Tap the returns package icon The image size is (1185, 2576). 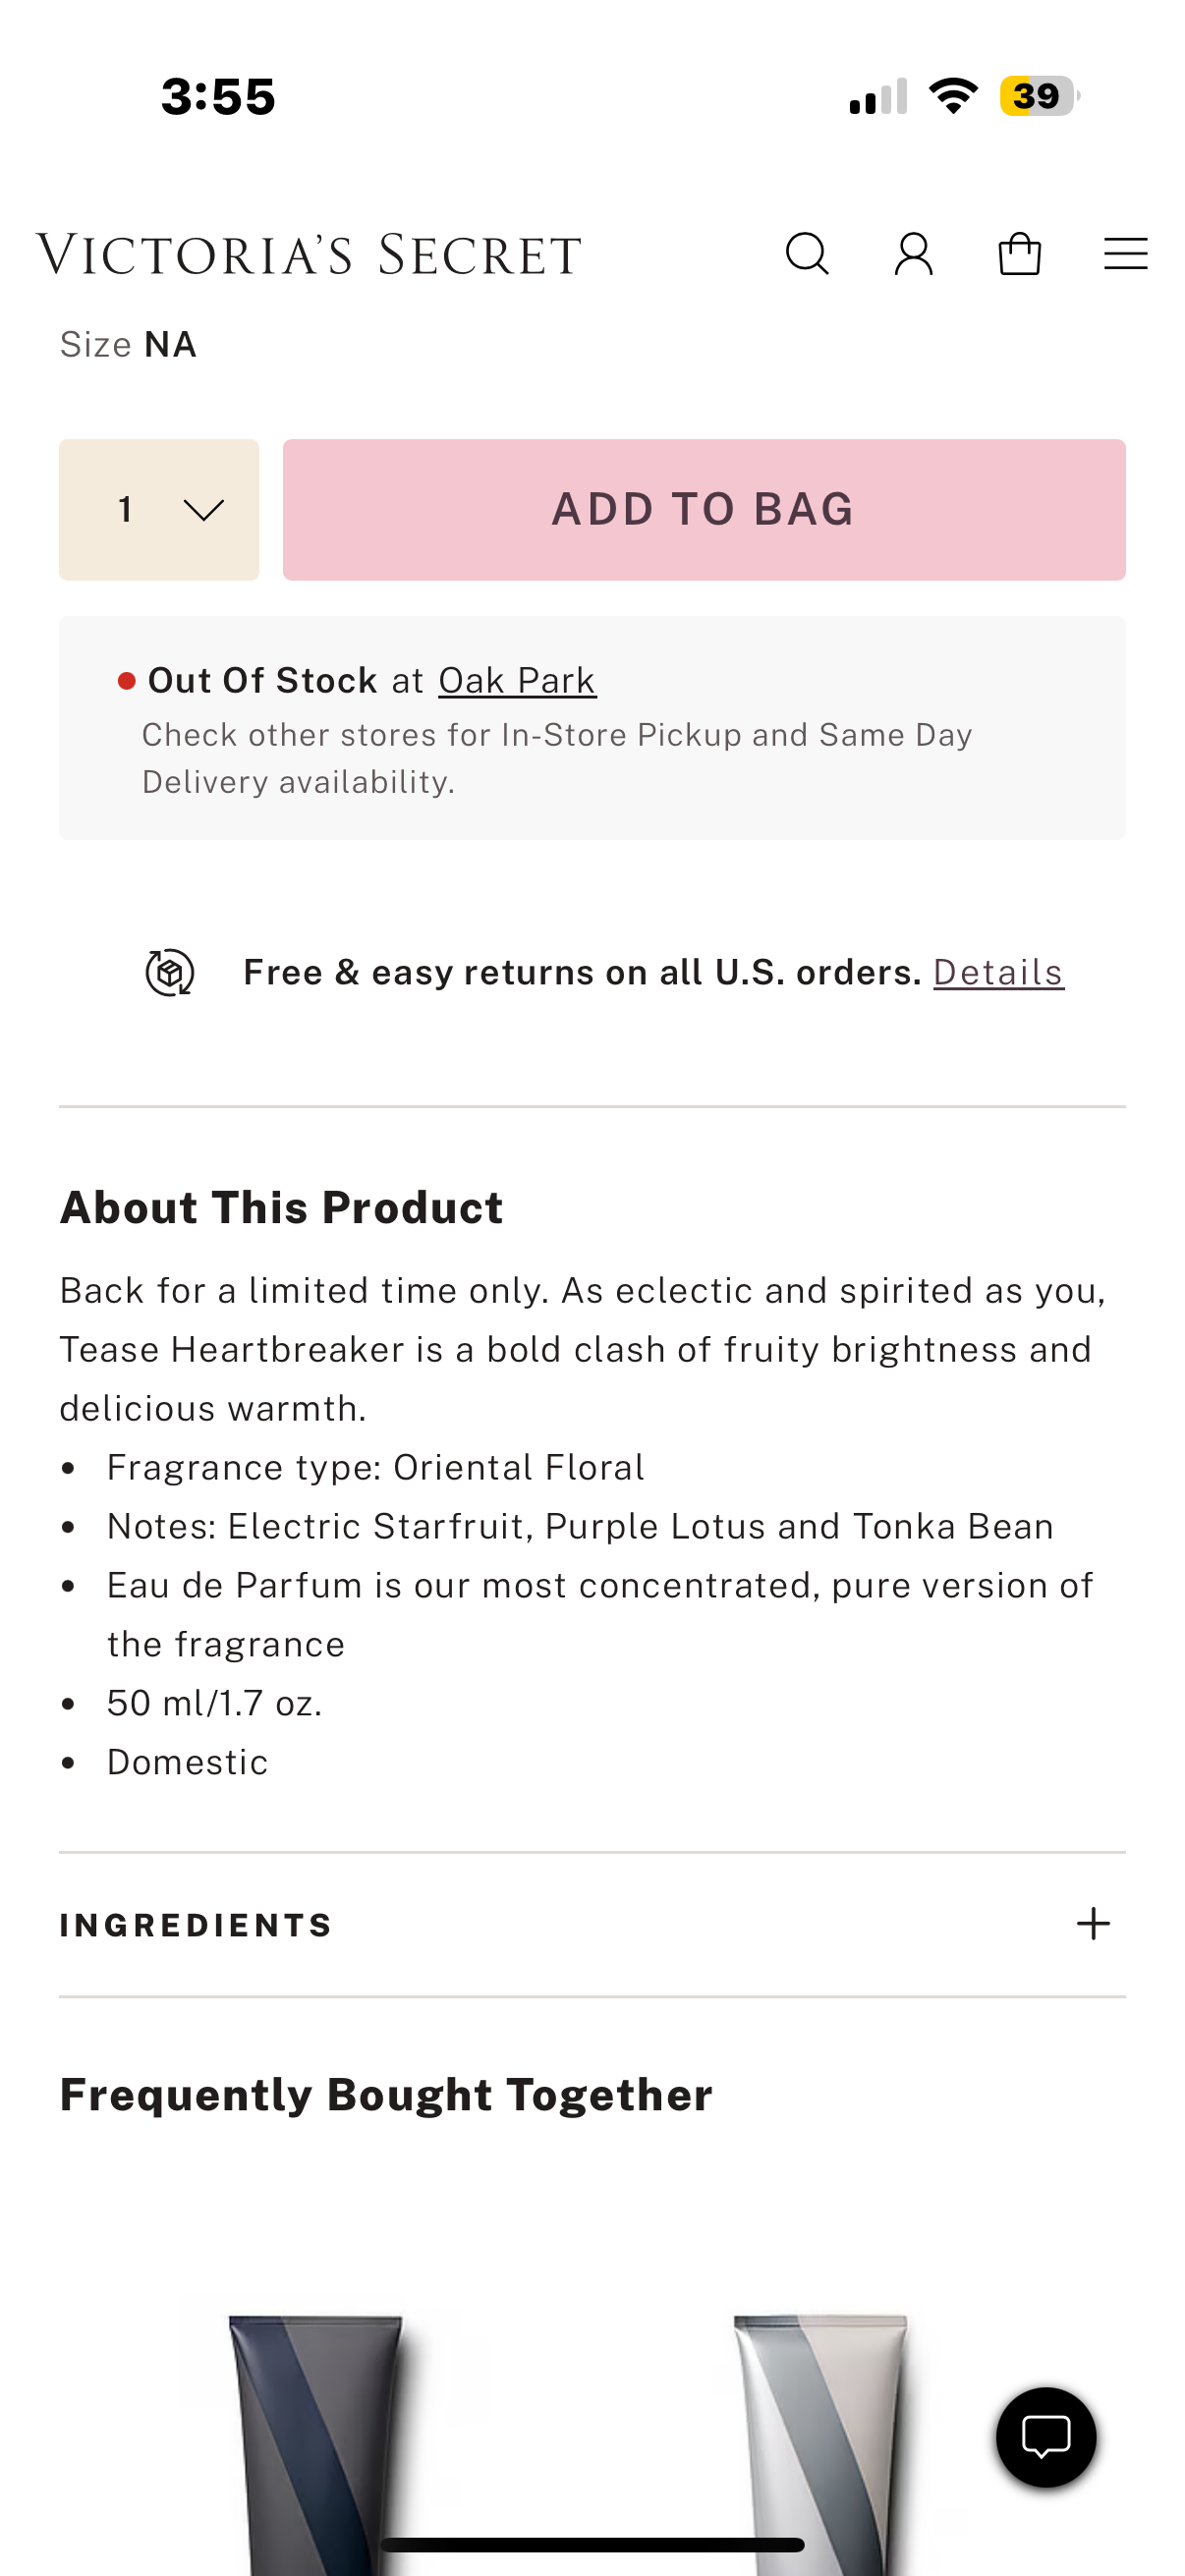[x=170, y=972]
